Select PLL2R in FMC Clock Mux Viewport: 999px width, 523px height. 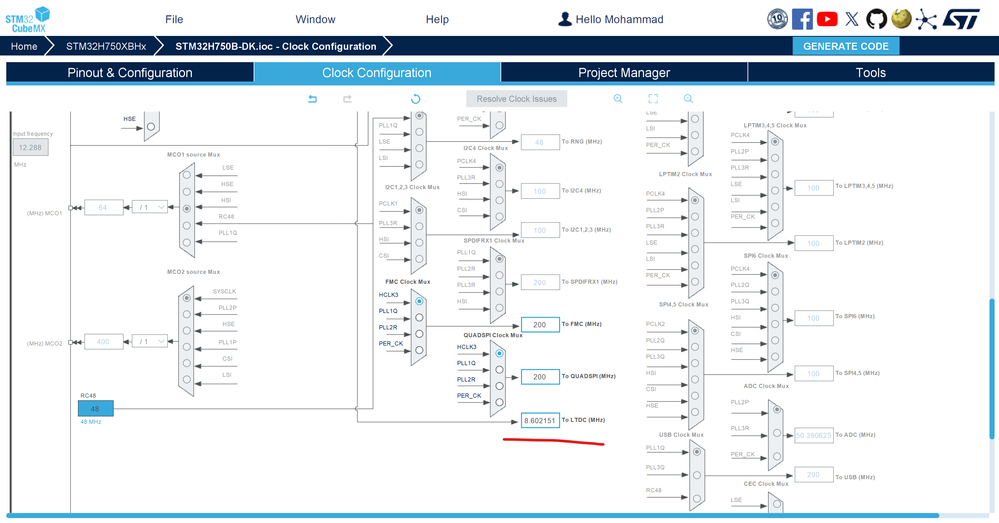point(419,334)
